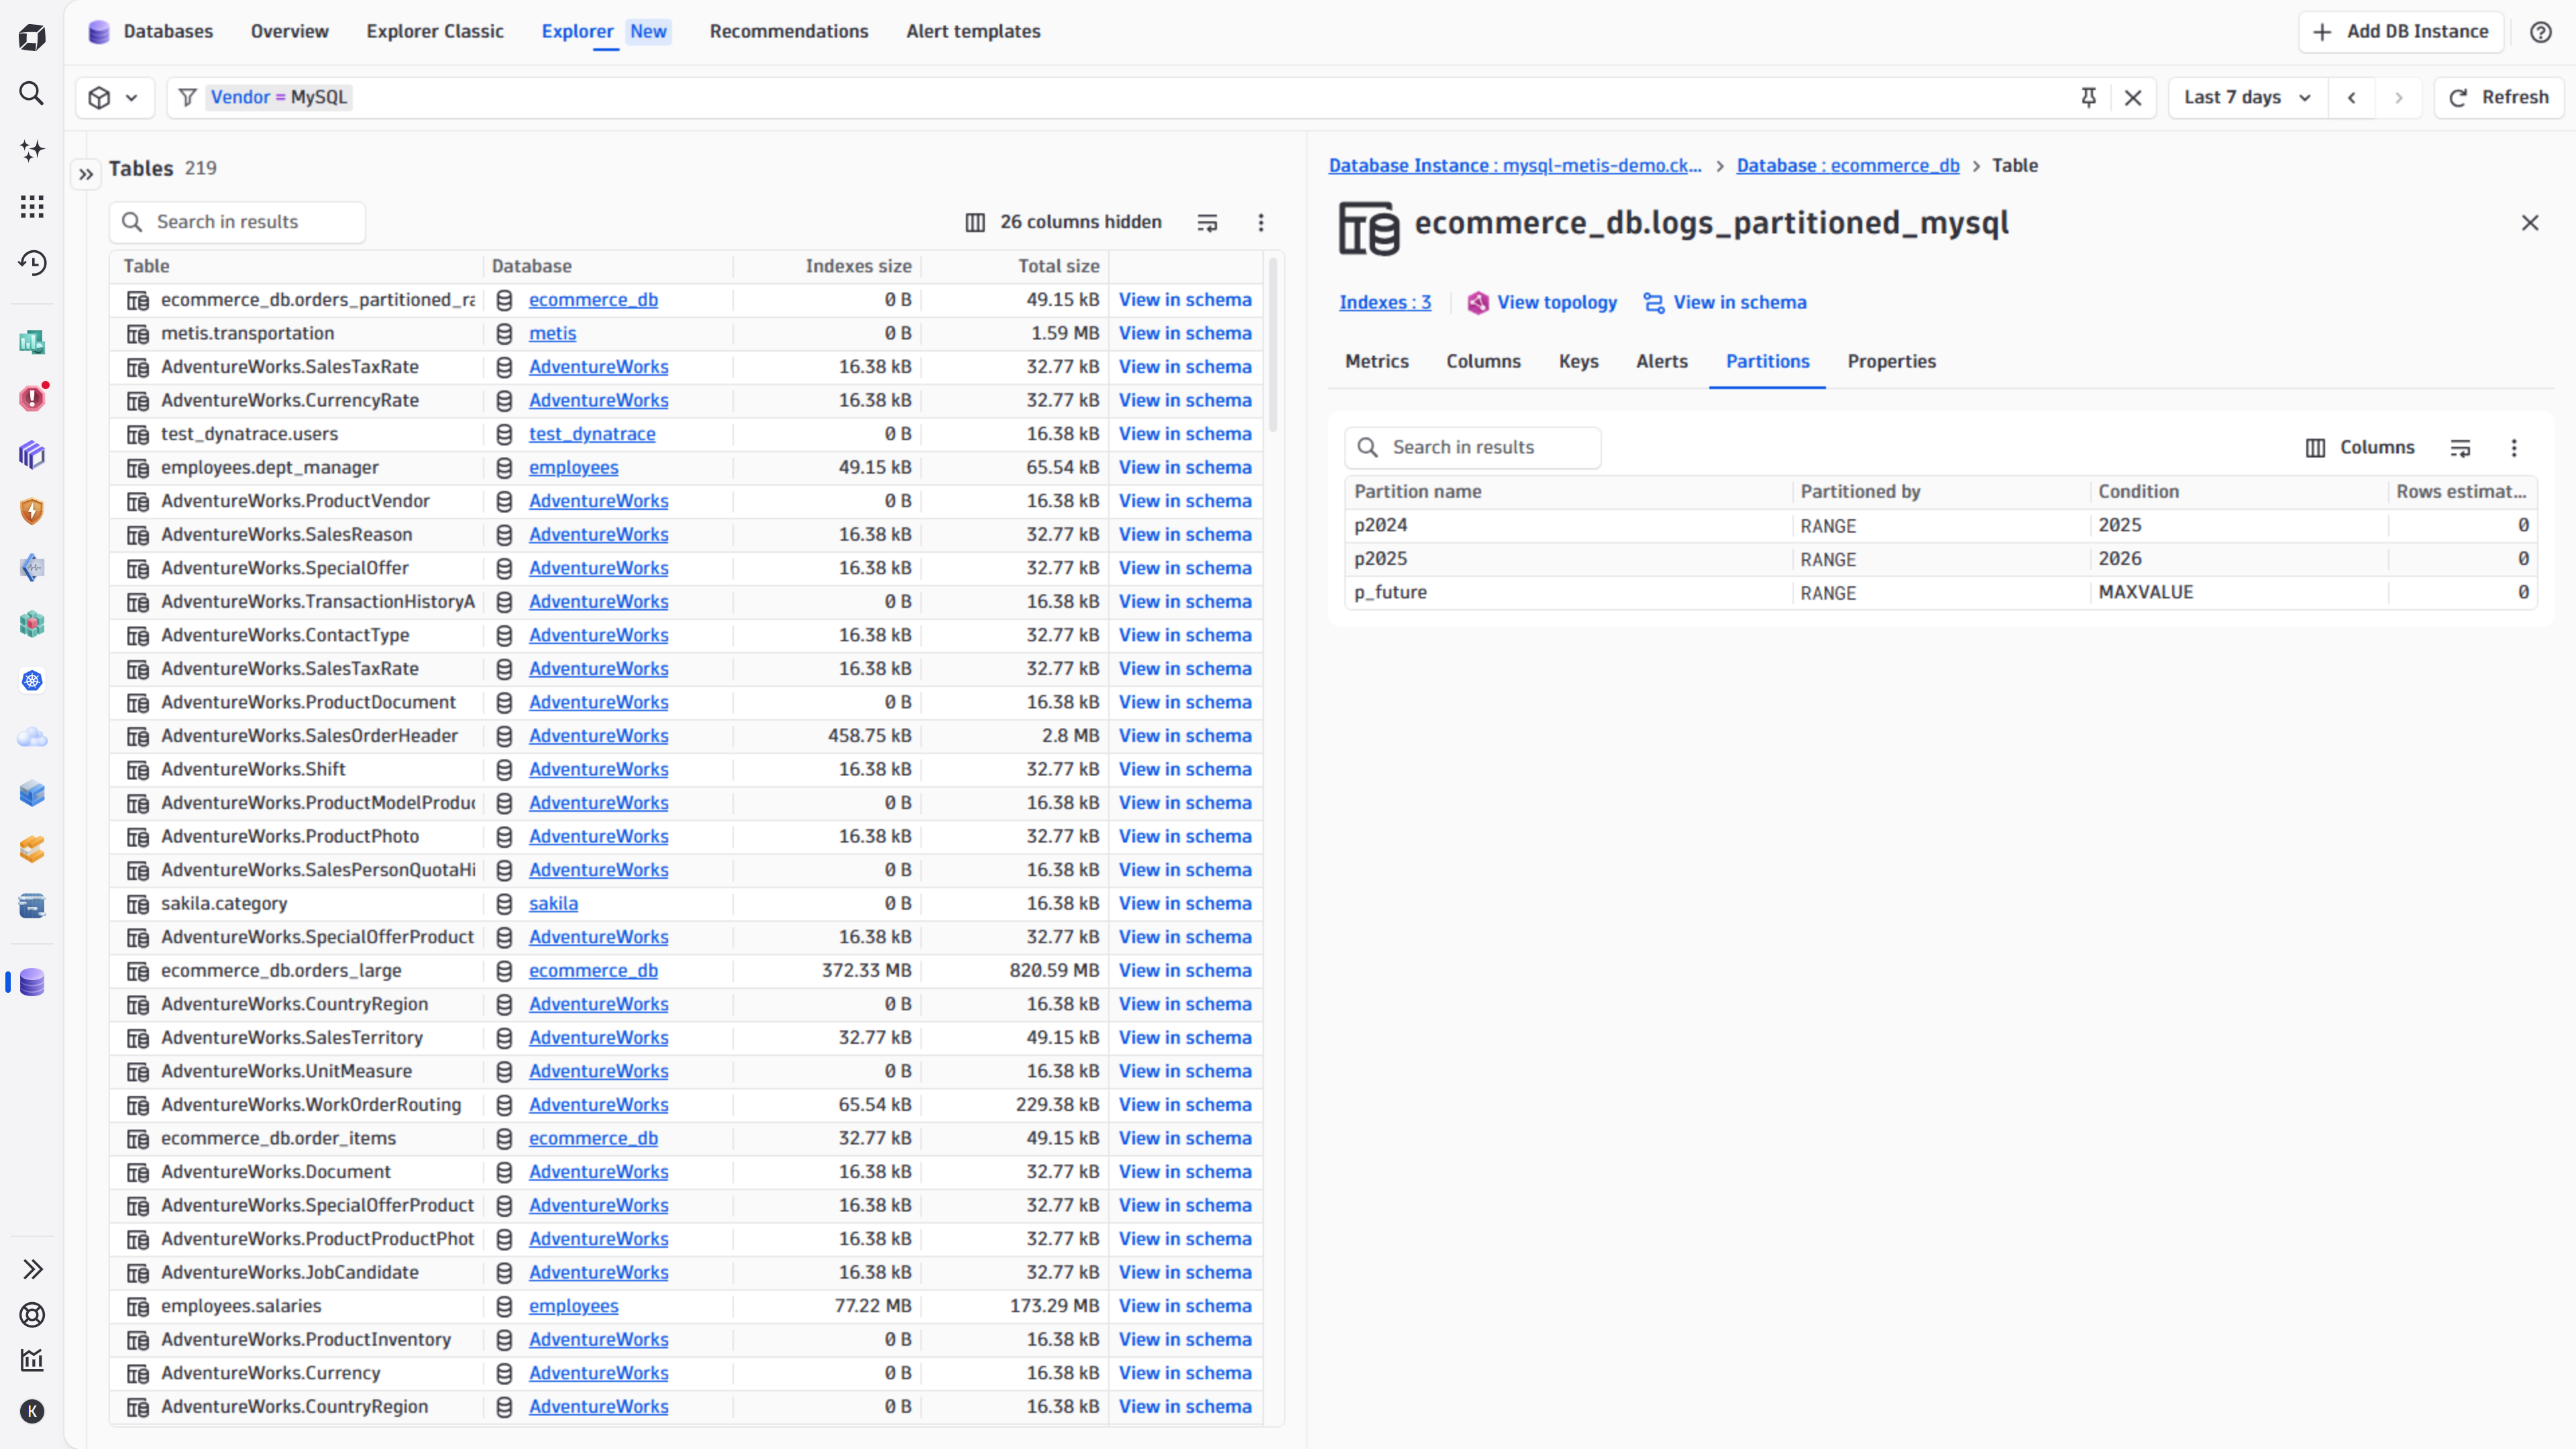Expand the collapsed panel next to Tables
Viewport: 2576px width, 1449px height.
[x=86, y=174]
